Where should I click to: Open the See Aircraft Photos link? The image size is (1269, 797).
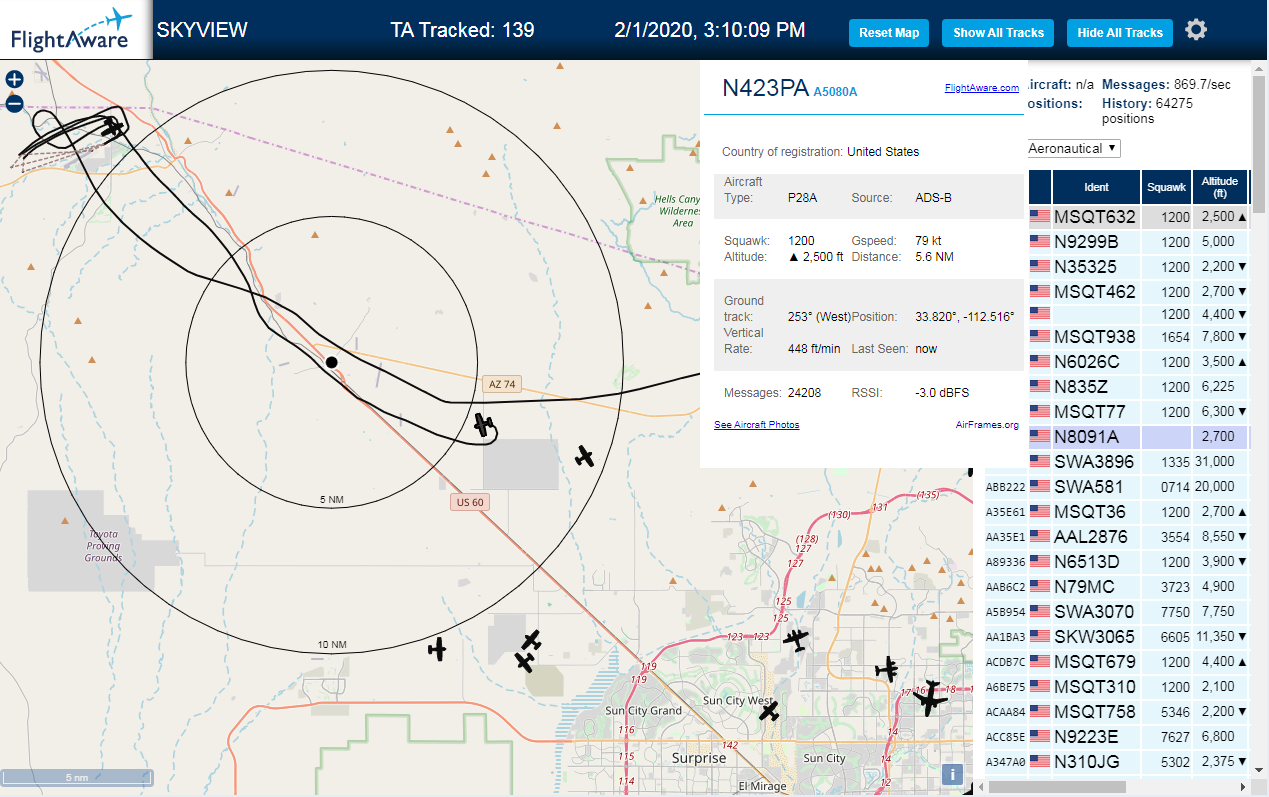click(756, 425)
